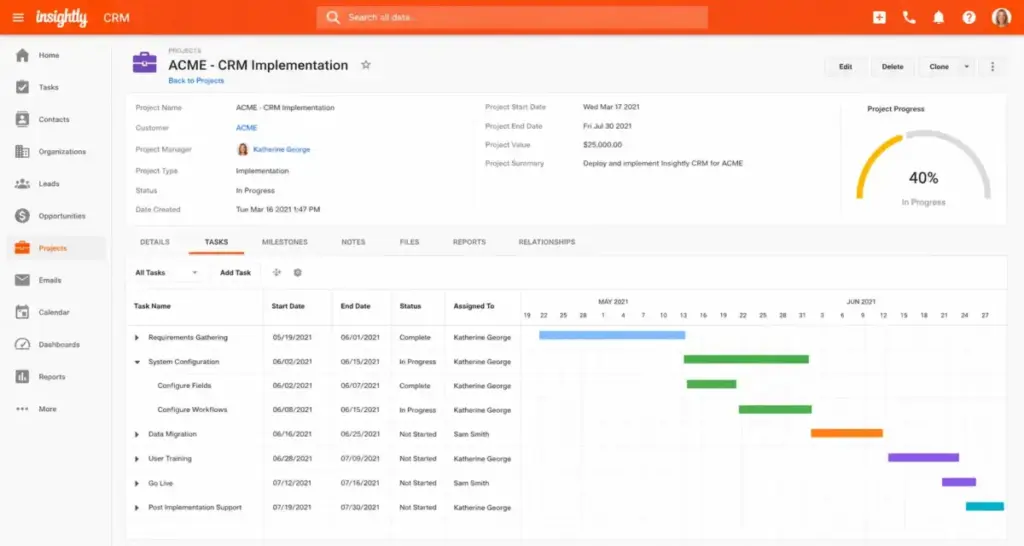Click the purple project briefcase icon
This screenshot has width=1024, height=546.
coord(144,63)
